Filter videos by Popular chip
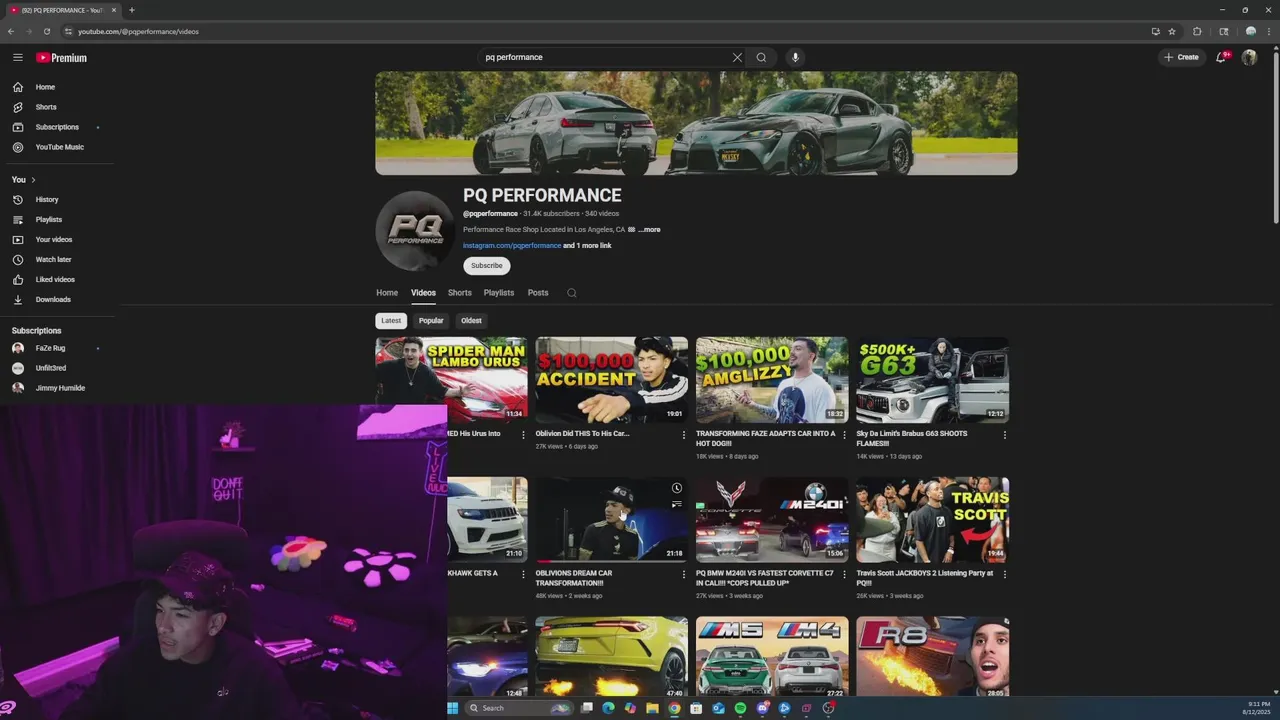This screenshot has width=1280, height=720. coord(431,321)
